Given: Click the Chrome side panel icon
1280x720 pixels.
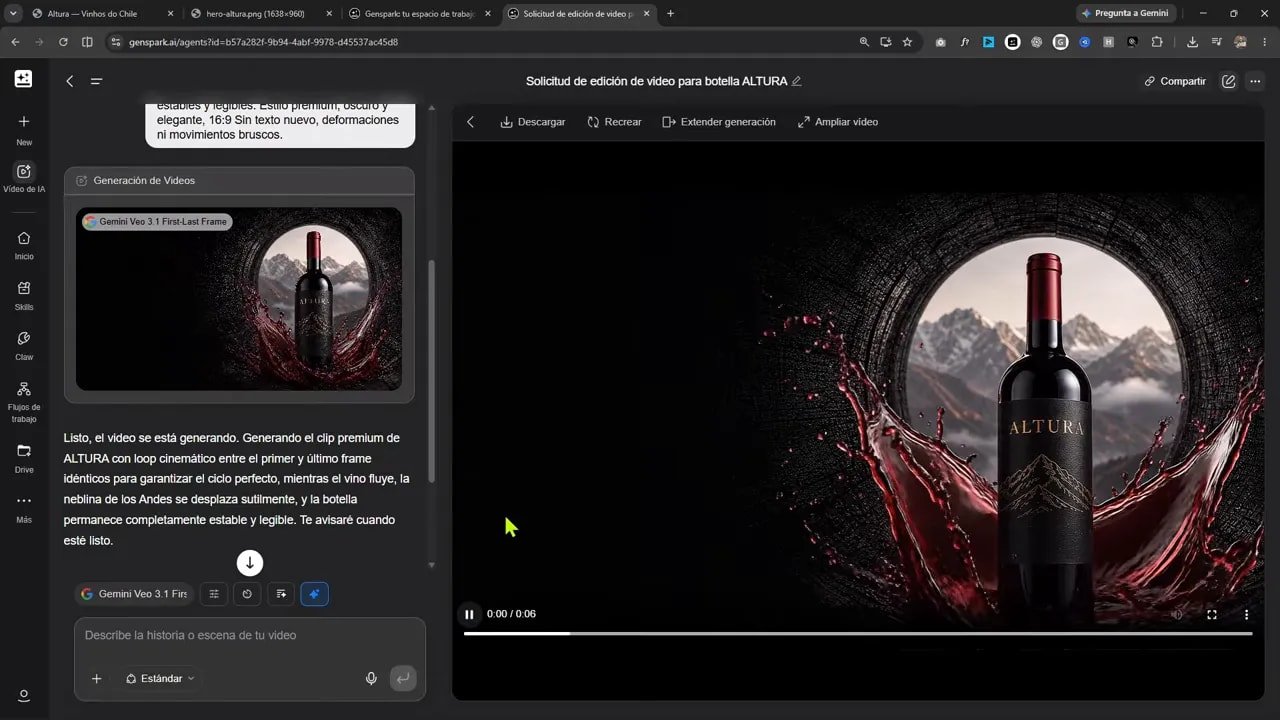Looking at the screenshot, I should pyautogui.click(x=87, y=42).
